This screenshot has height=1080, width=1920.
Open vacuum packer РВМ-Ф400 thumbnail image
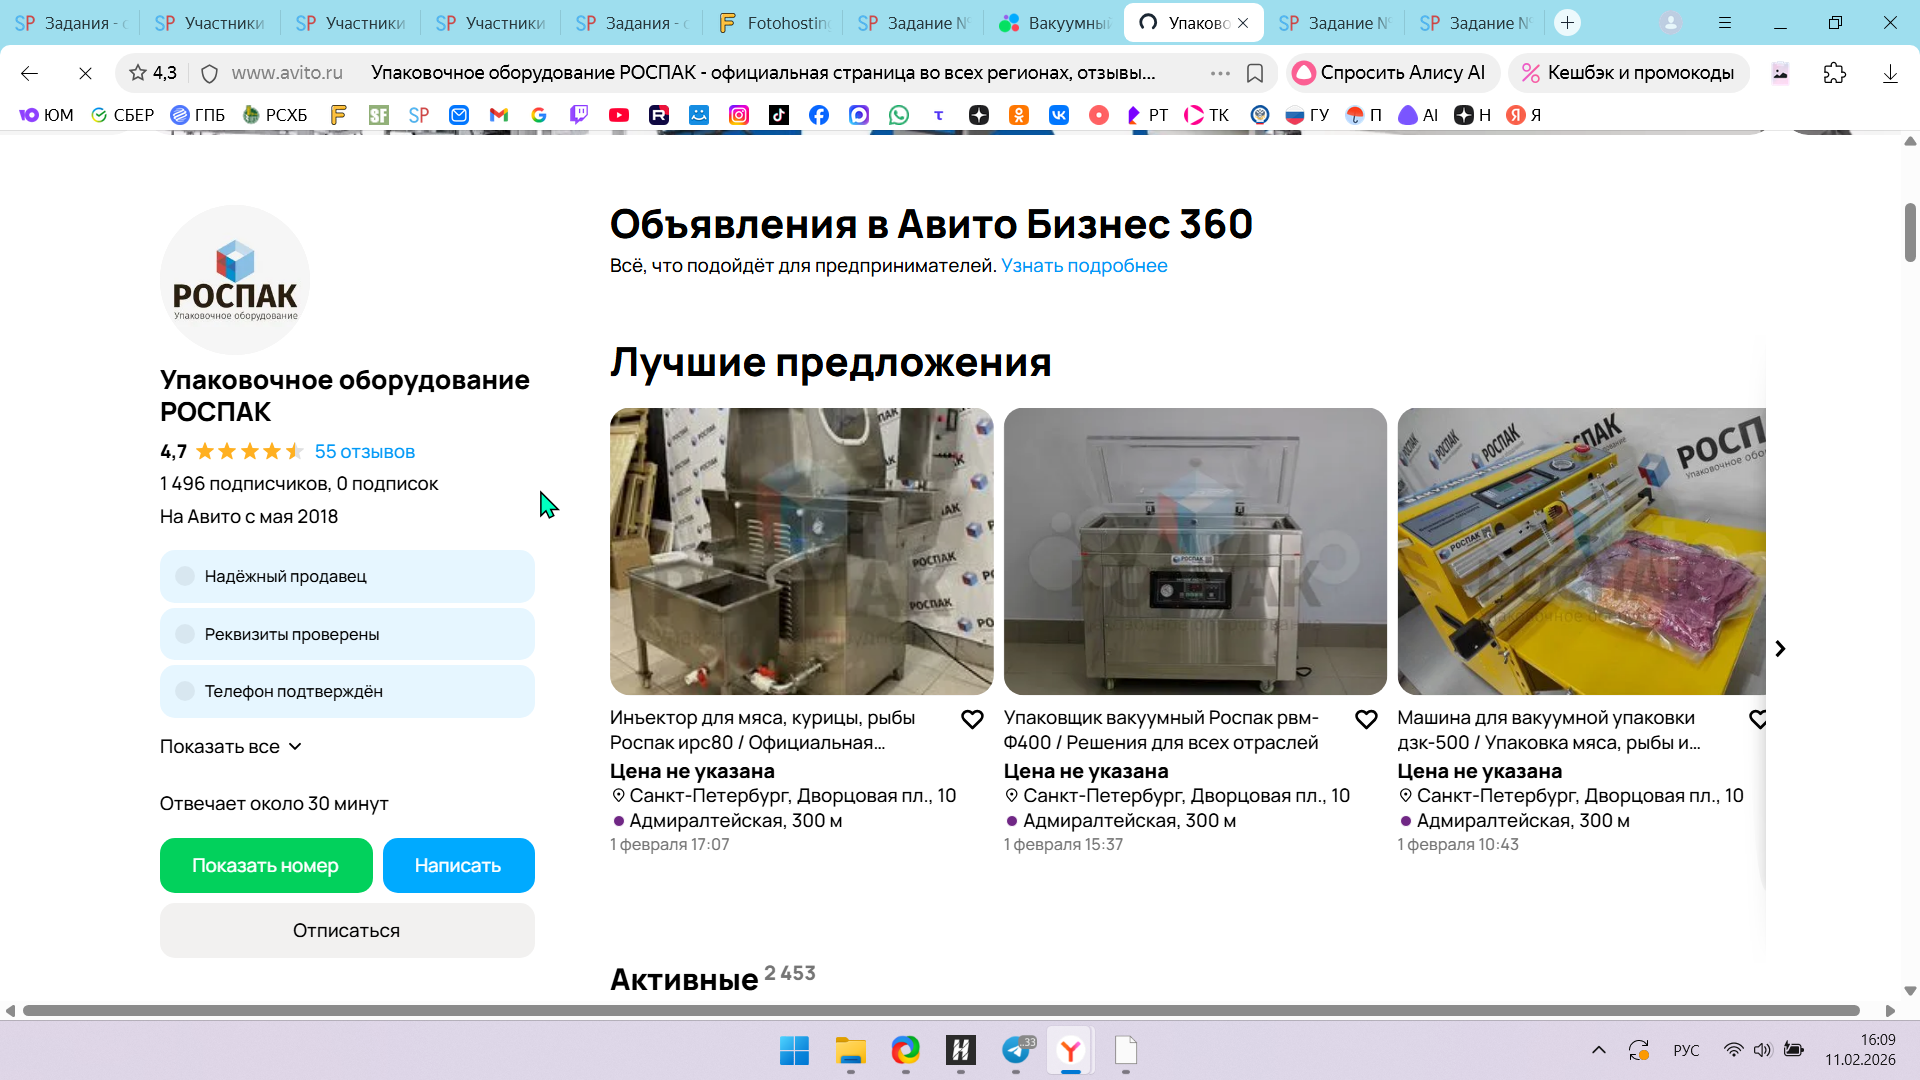click(x=1195, y=551)
